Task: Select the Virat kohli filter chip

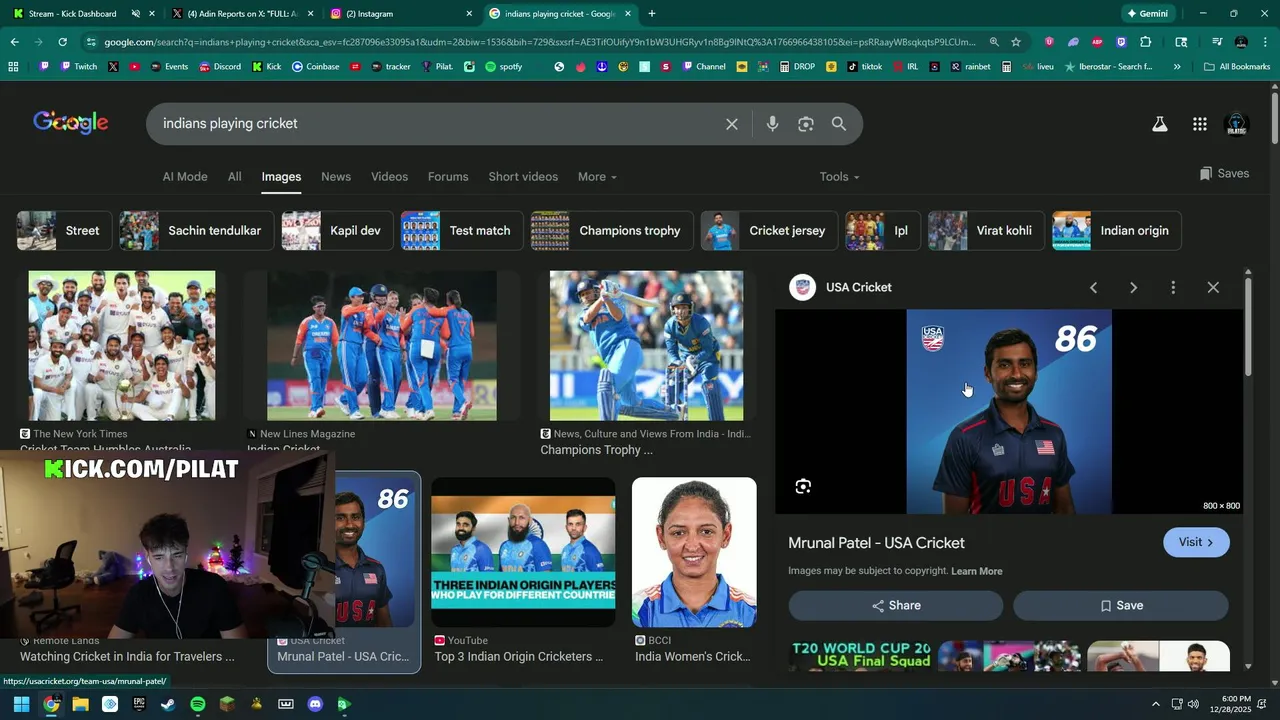Action: (x=986, y=230)
